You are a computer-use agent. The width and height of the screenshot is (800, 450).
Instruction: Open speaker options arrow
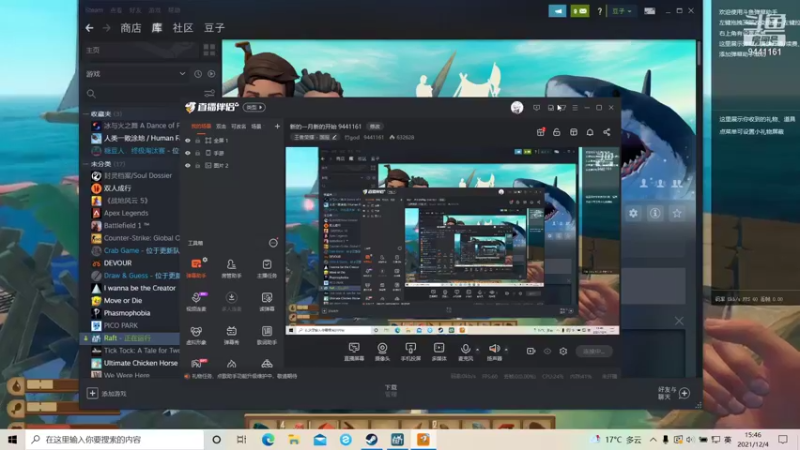coord(506,350)
